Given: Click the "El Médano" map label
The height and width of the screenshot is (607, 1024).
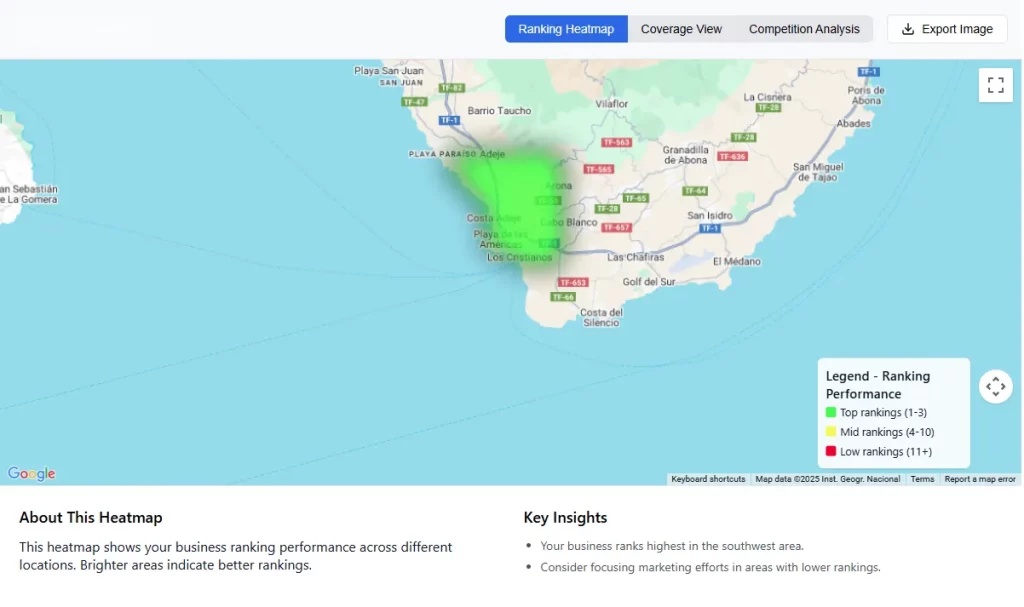Looking at the screenshot, I should (737, 261).
